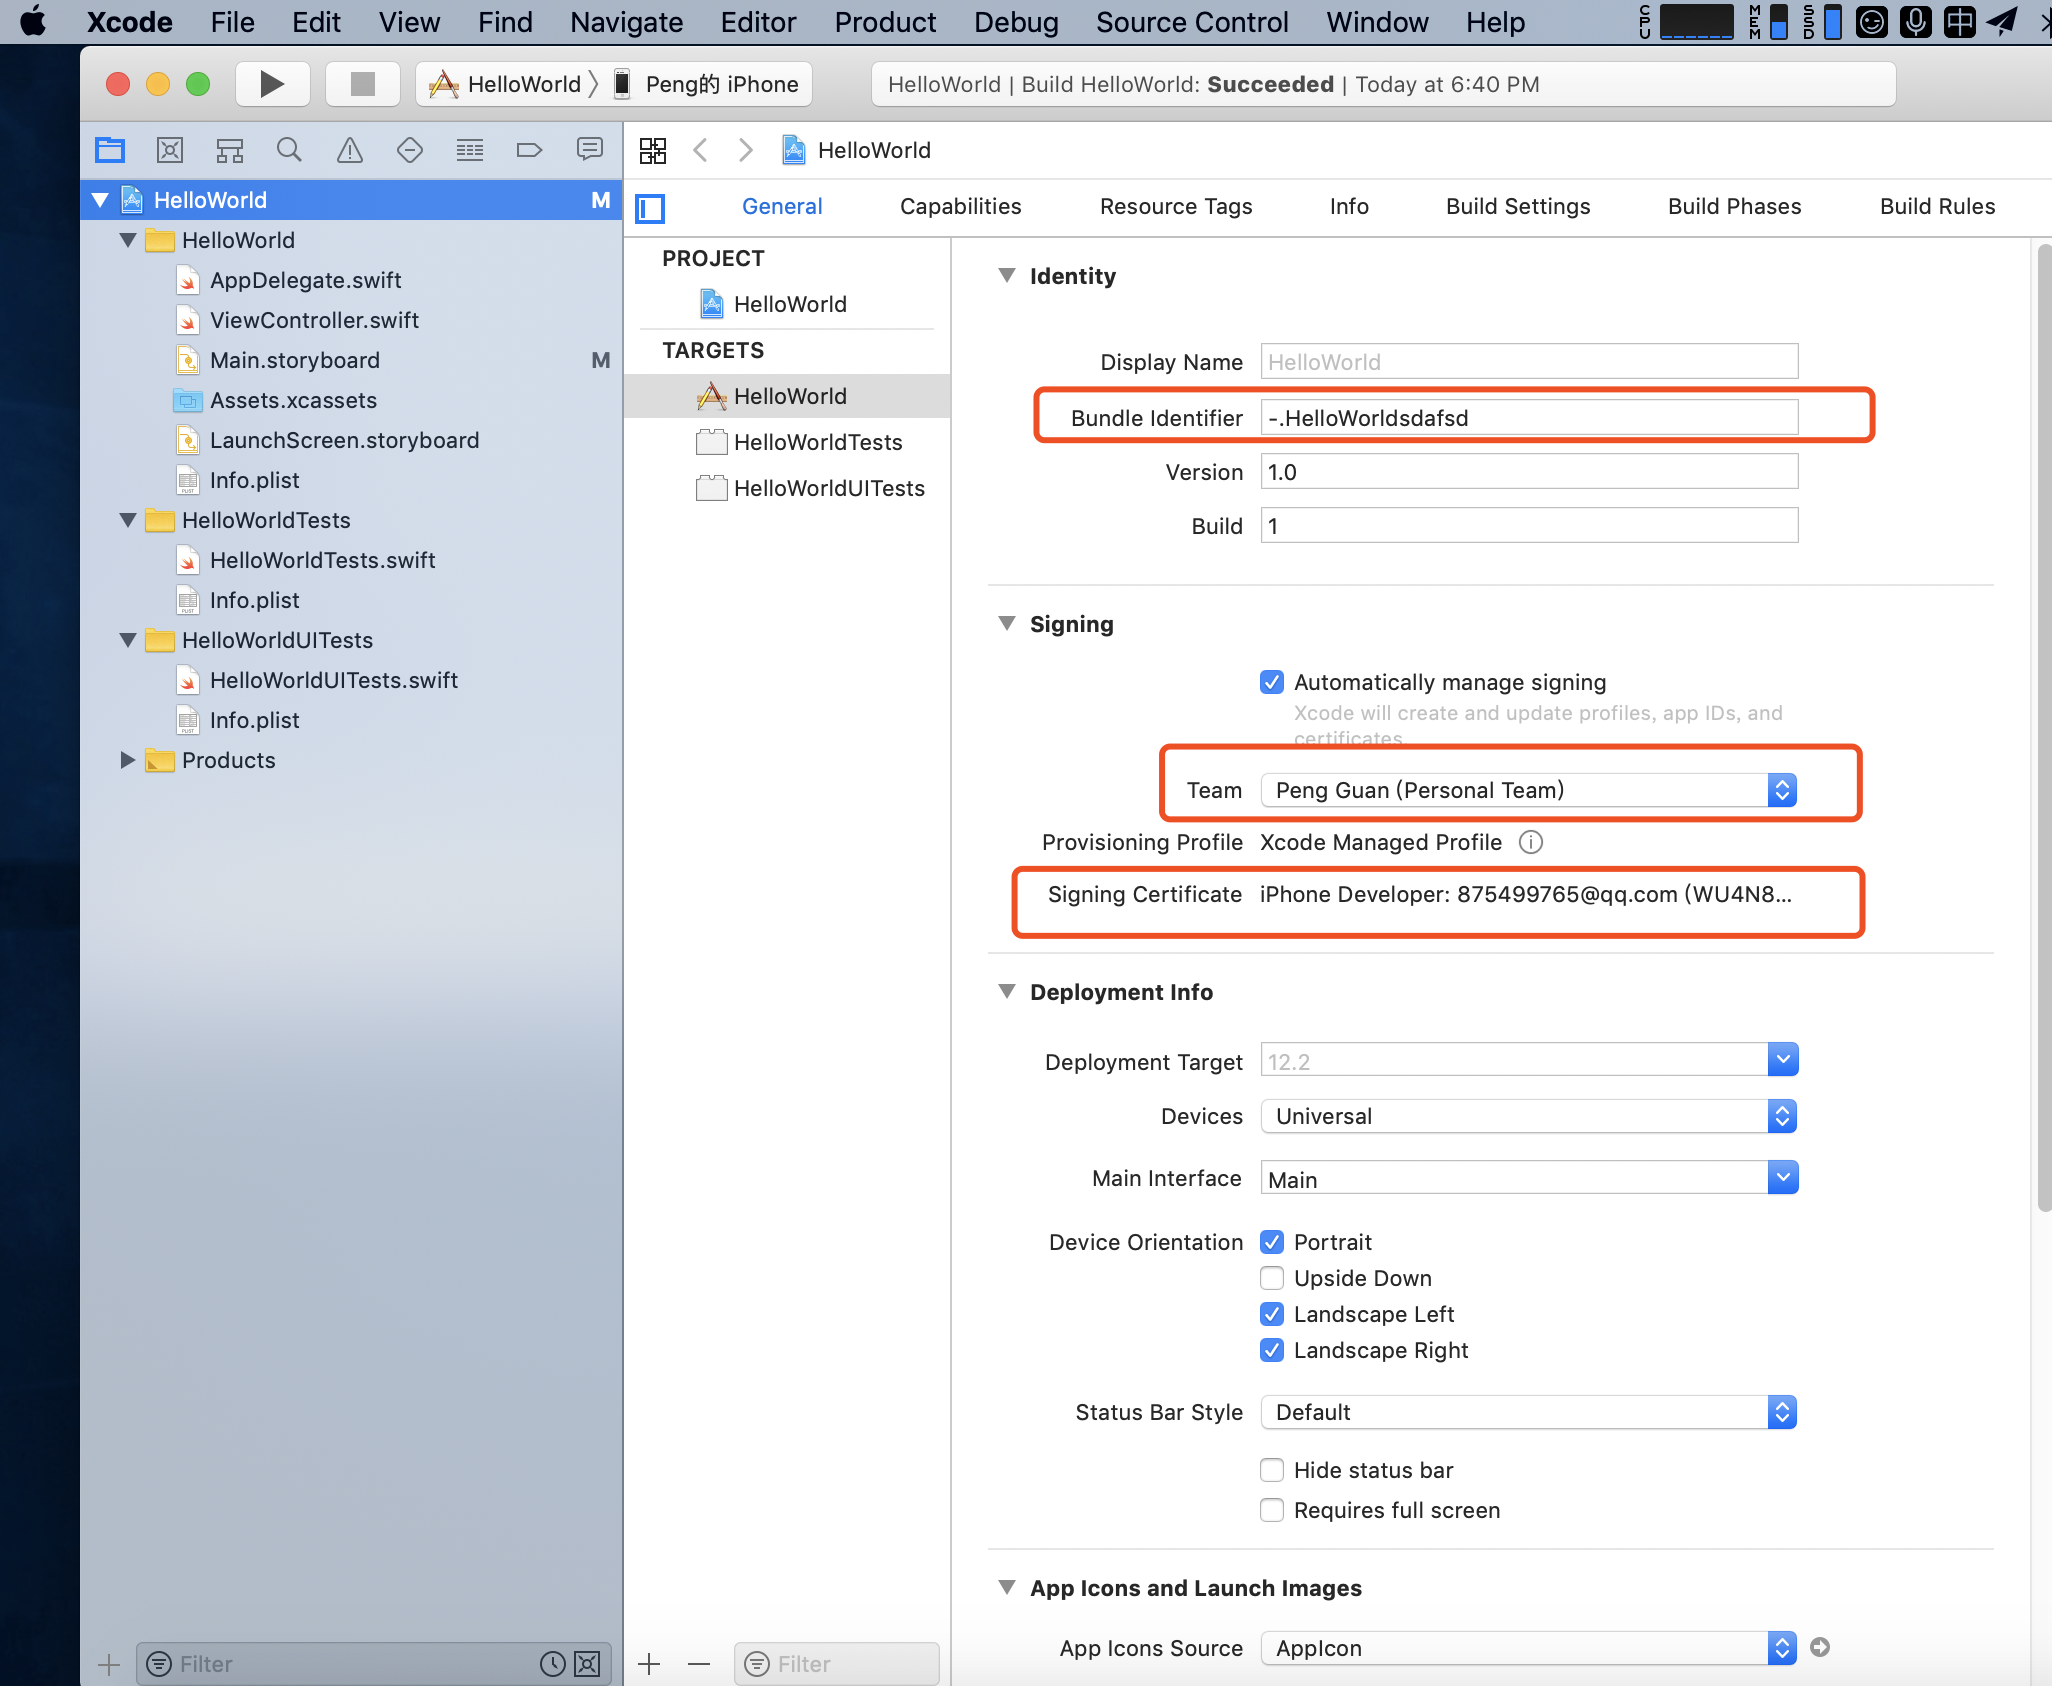The image size is (2052, 1686).
Task: Open the Project navigator folder icon
Action: 110,150
